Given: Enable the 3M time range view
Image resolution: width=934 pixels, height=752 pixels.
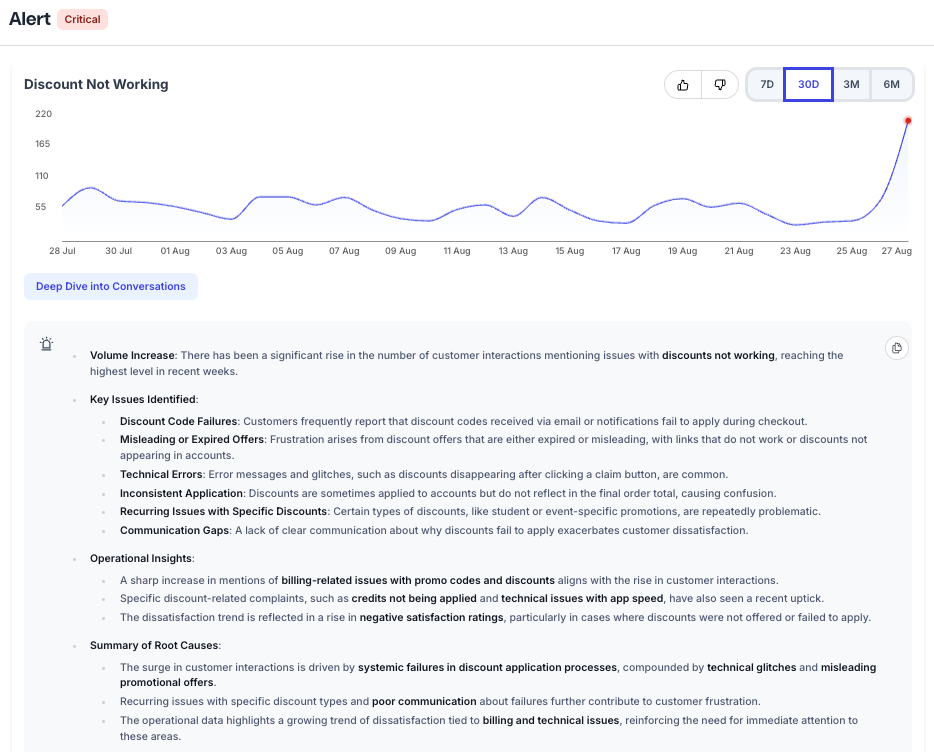Looking at the screenshot, I should click(851, 85).
